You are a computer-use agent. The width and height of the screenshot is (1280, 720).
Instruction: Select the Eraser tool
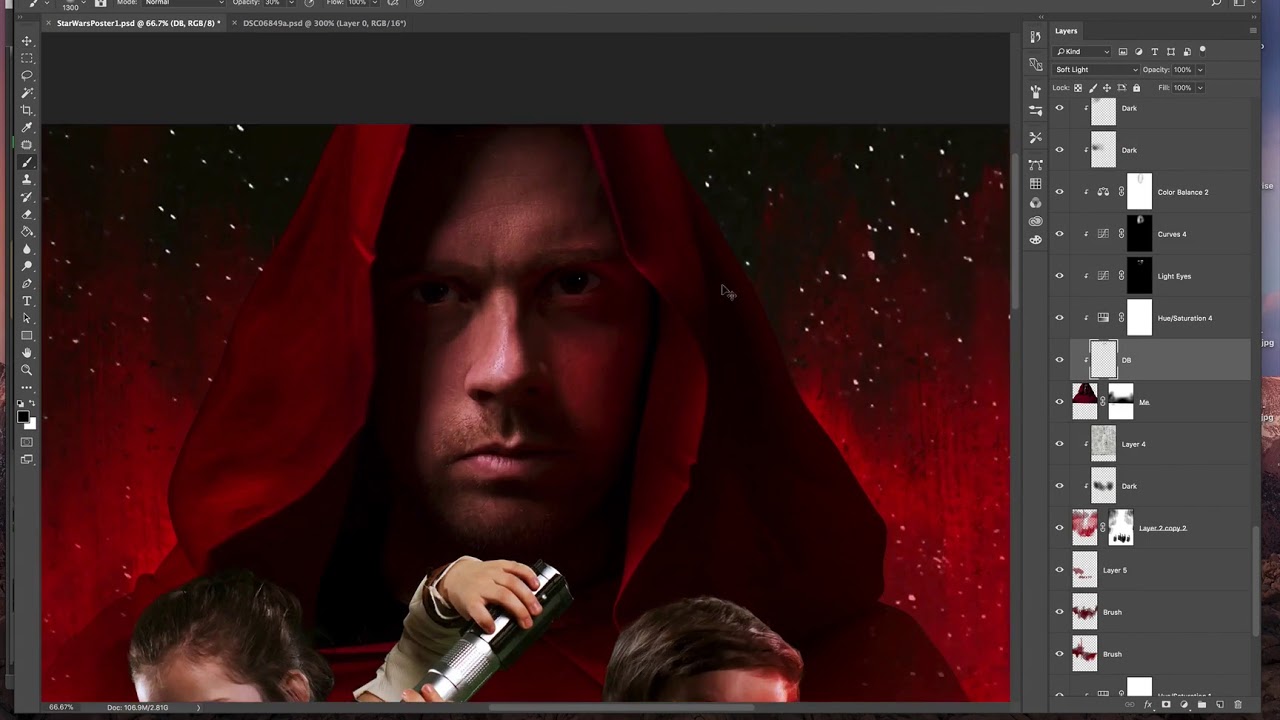27,214
